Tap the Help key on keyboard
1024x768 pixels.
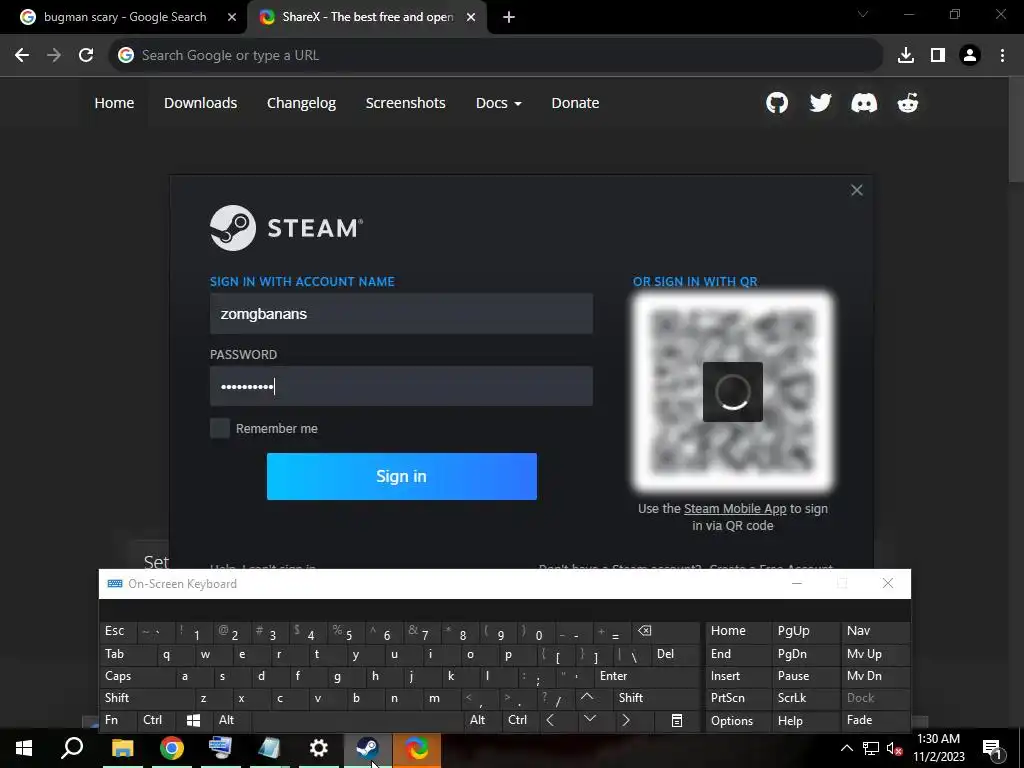point(805,720)
